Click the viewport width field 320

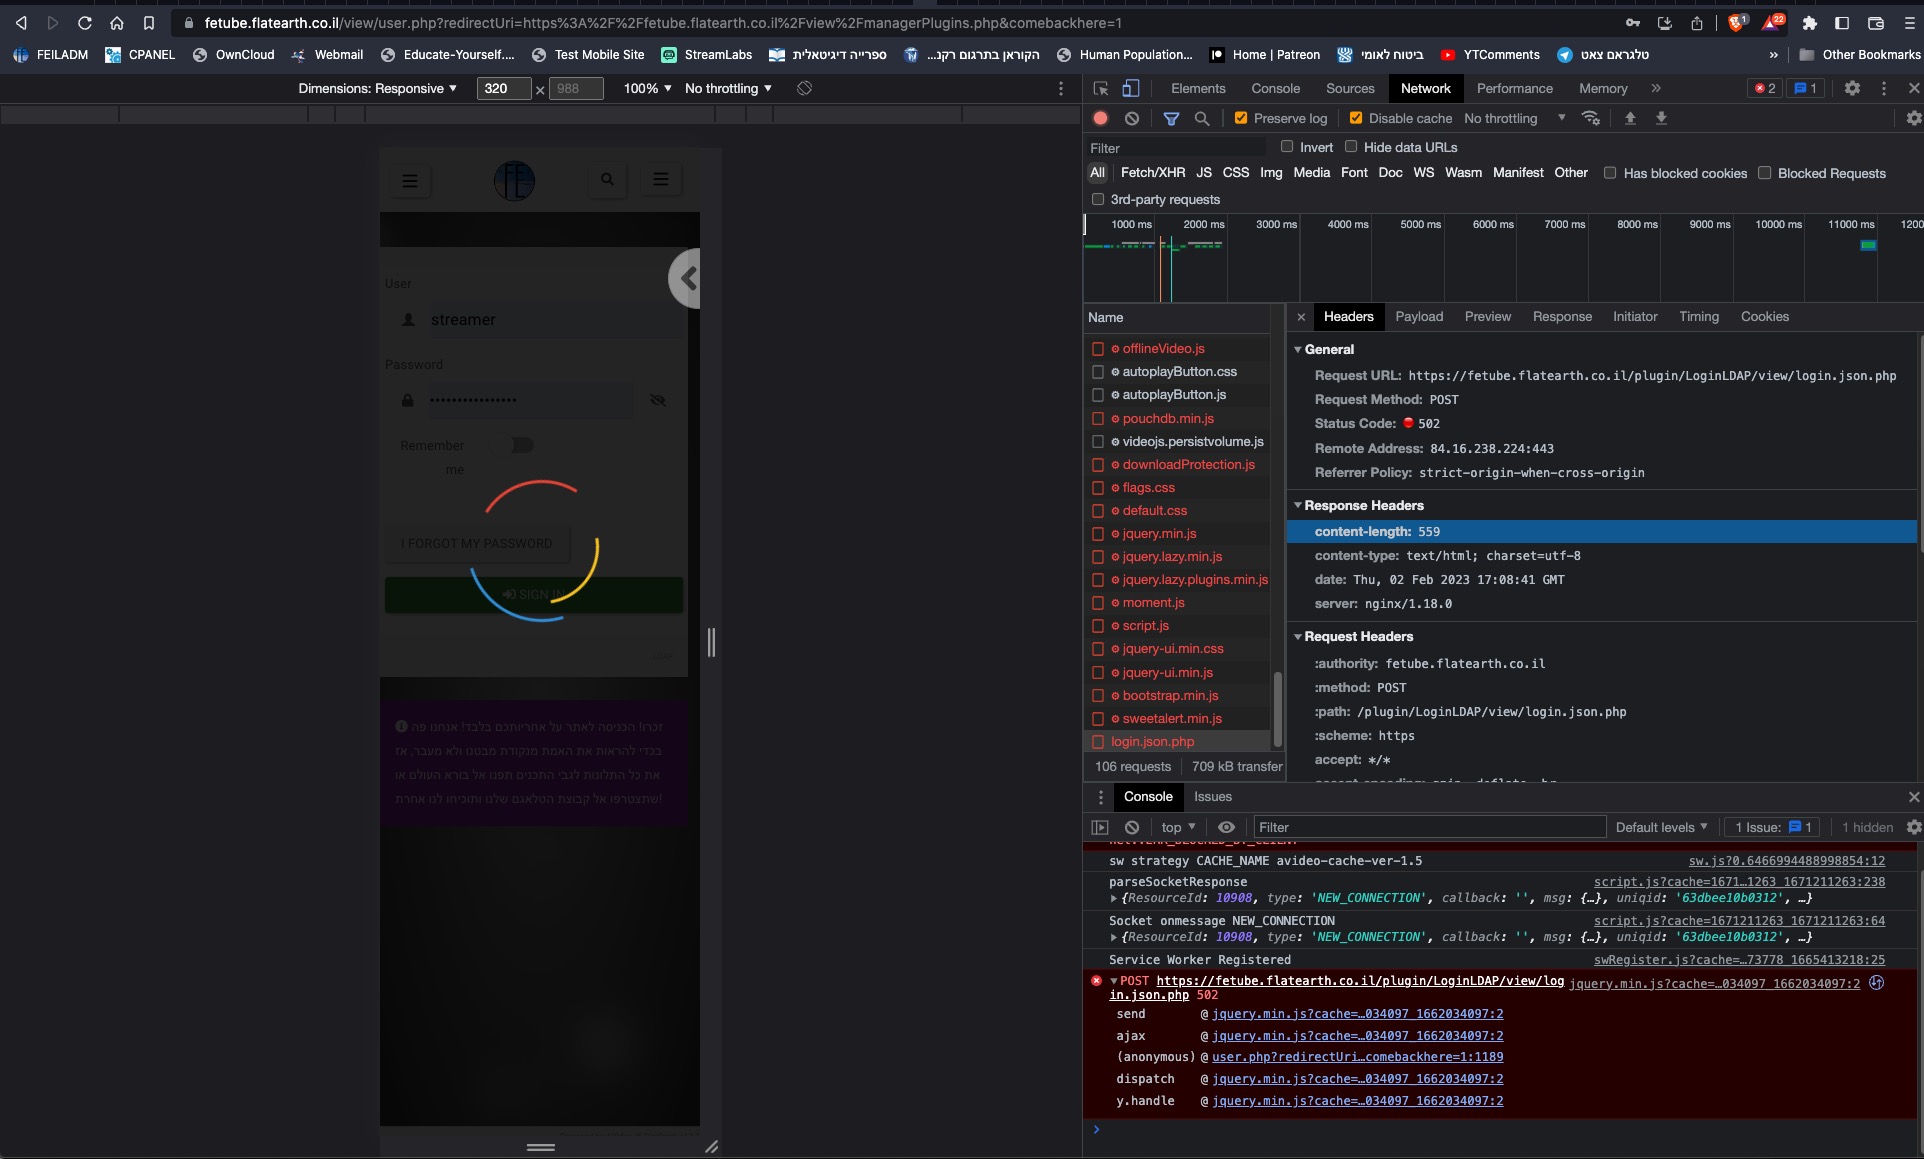503,88
